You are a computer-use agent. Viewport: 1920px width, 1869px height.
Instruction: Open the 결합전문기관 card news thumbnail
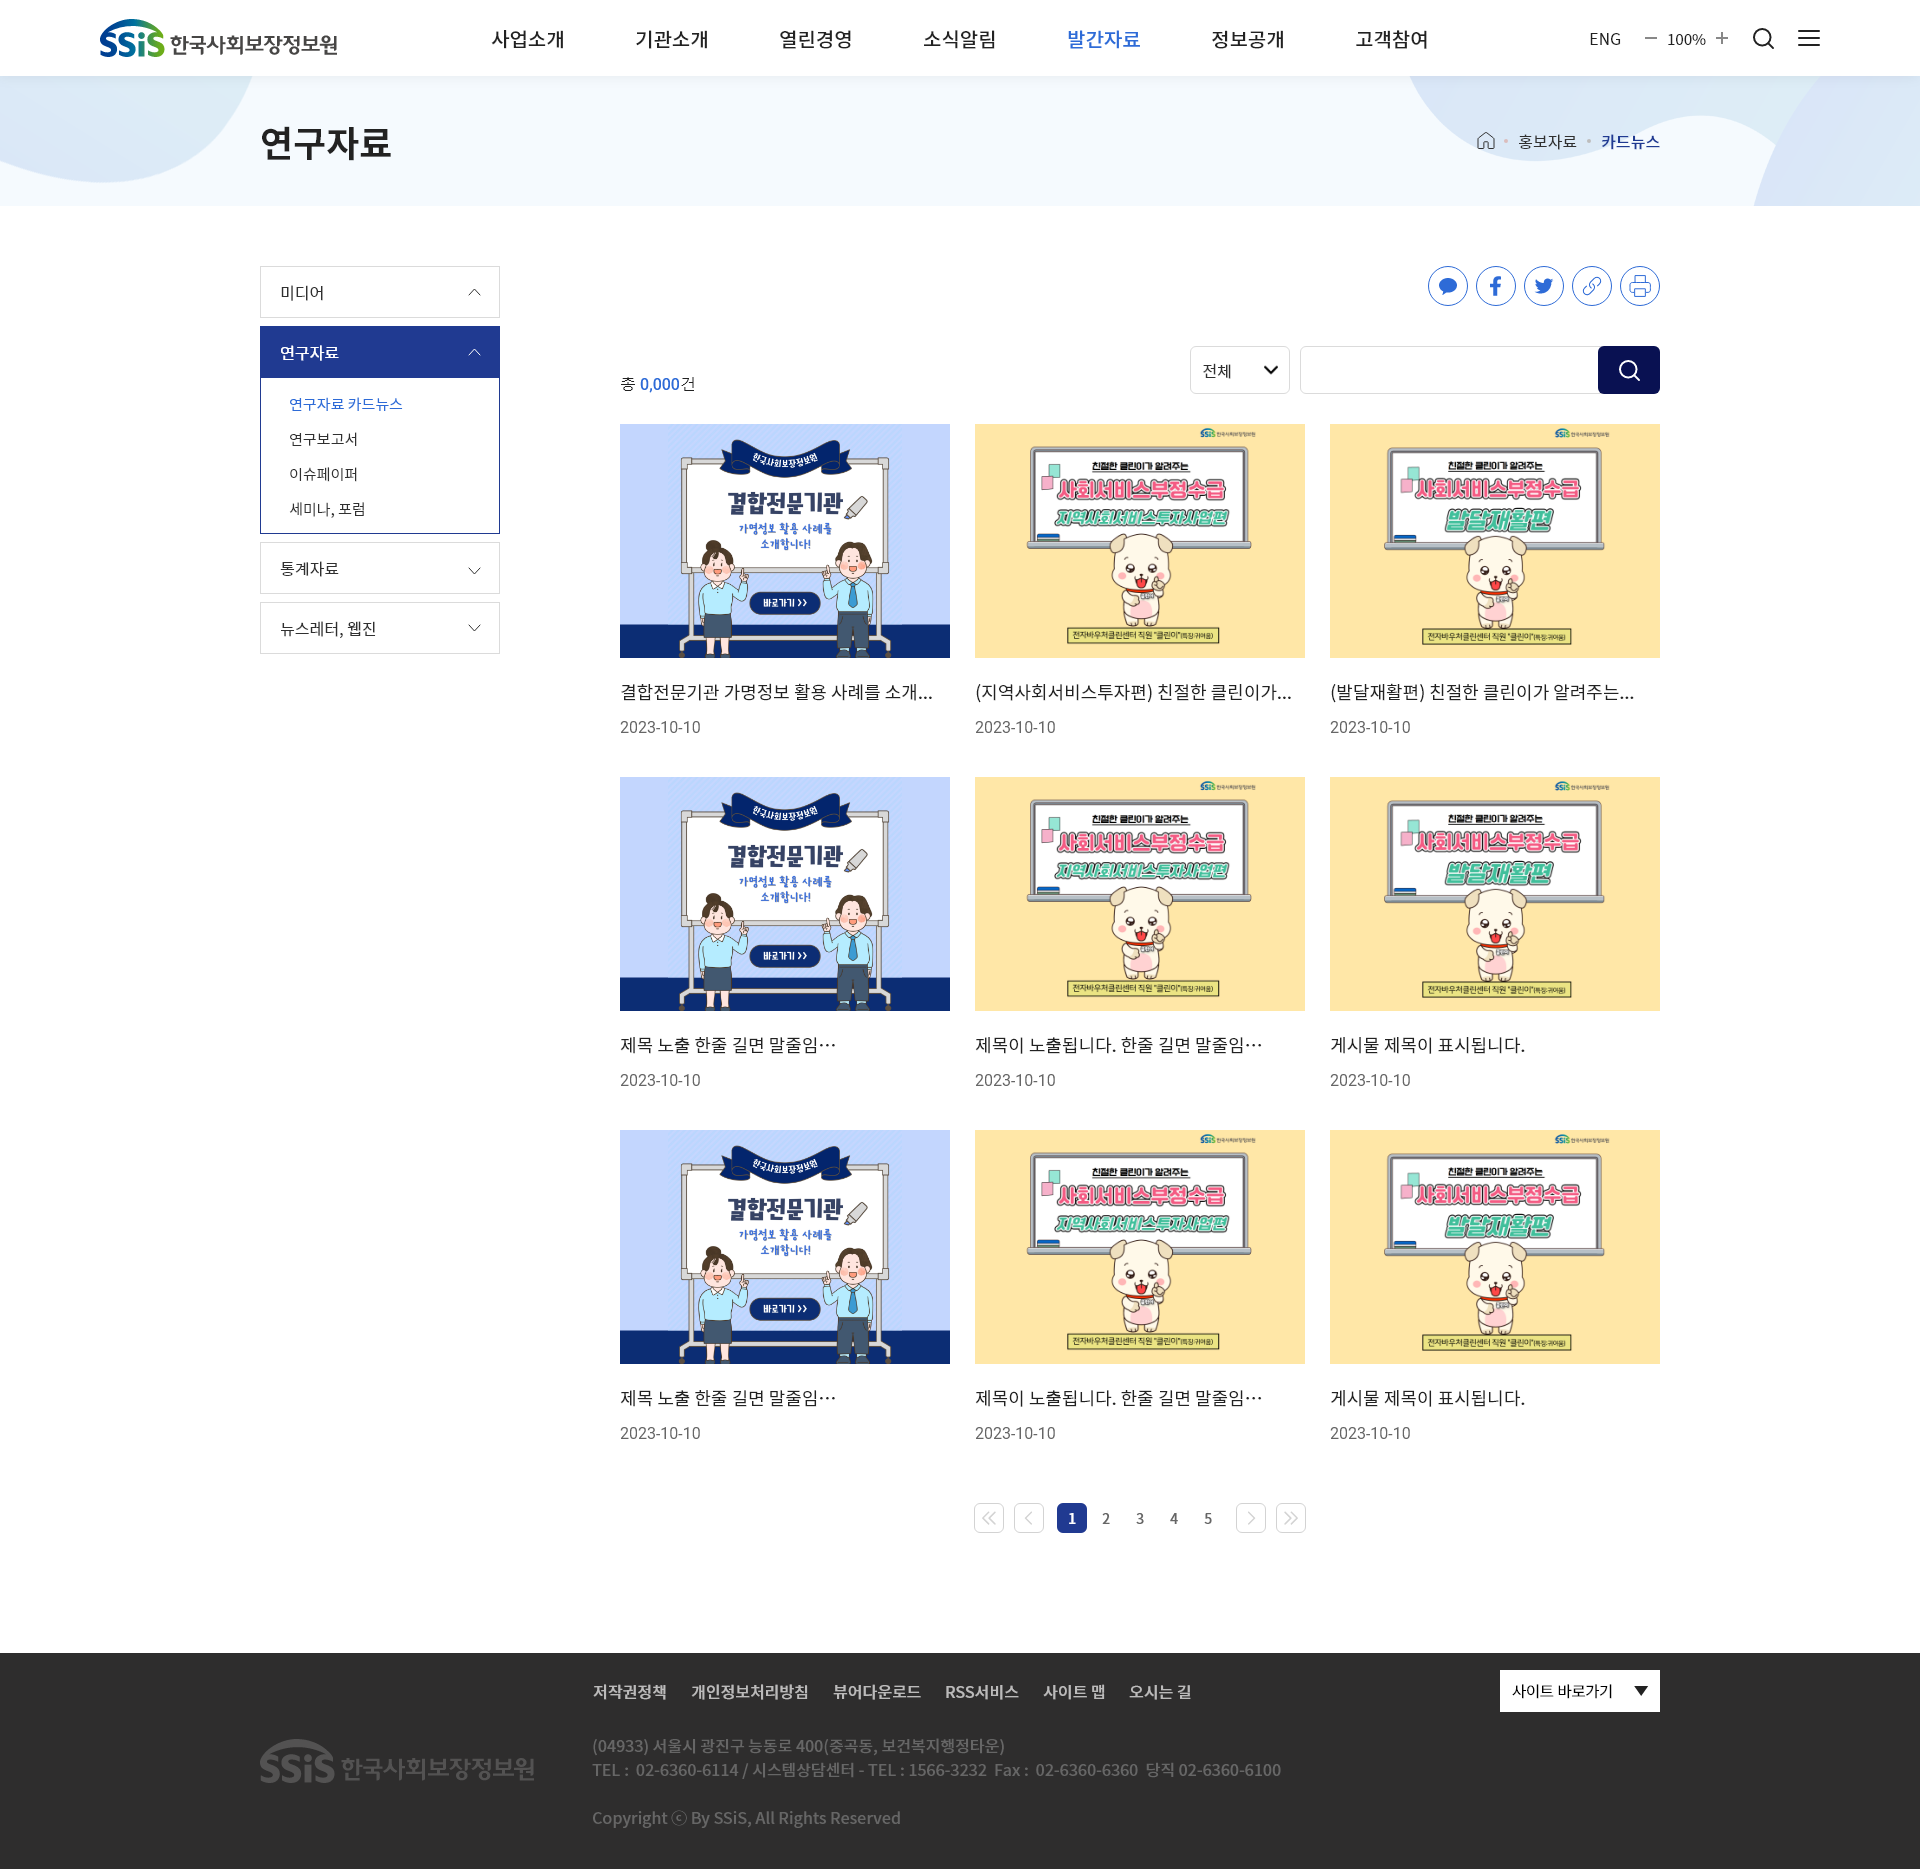pos(784,541)
